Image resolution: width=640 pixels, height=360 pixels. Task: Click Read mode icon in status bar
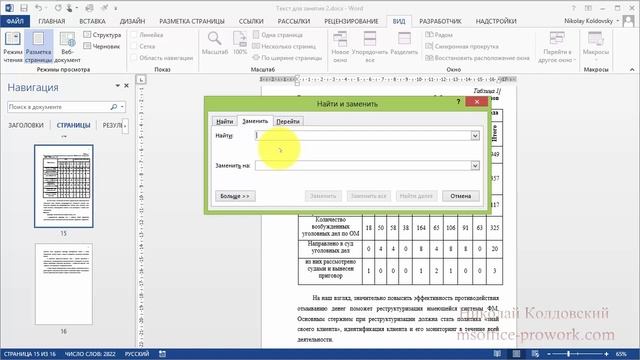click(x=497, y=354)
